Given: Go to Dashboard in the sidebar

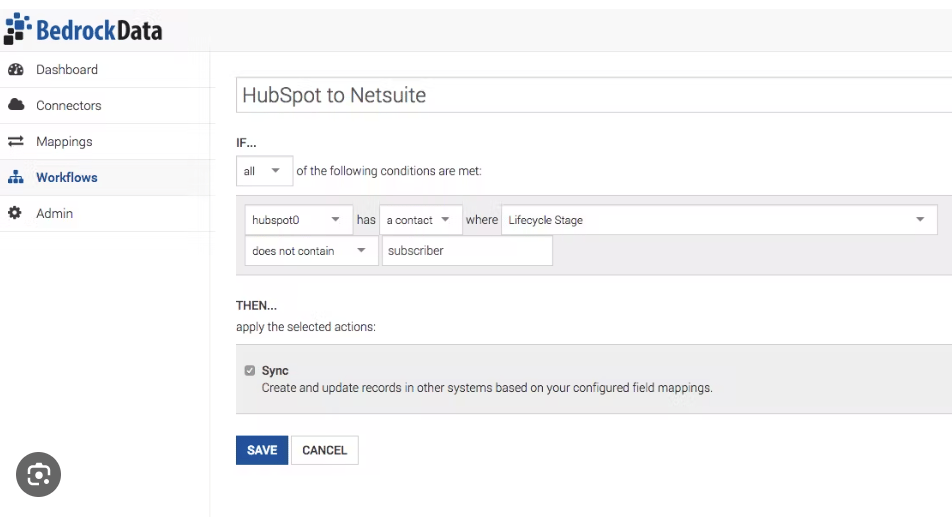Looking at the screenshot, I should 67,70.
